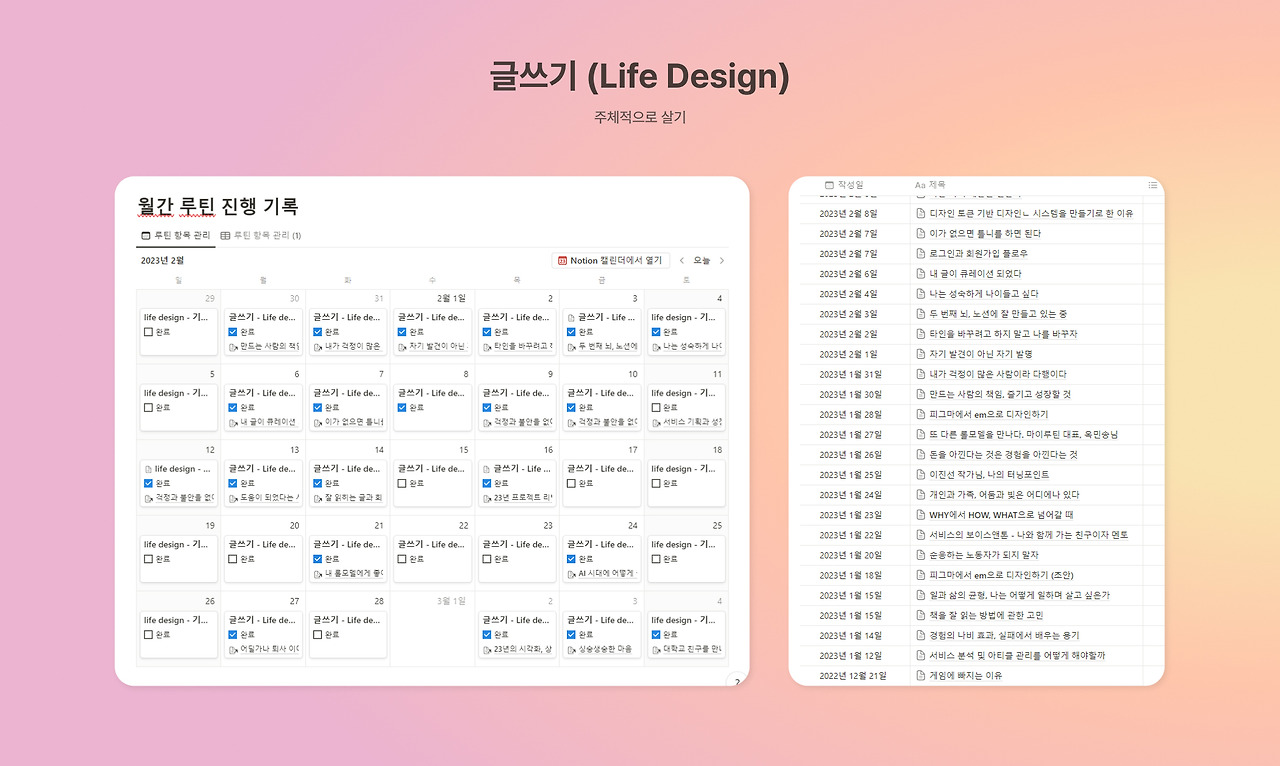Tick the 완료 checkbox on the 17th card

[571, 483]
